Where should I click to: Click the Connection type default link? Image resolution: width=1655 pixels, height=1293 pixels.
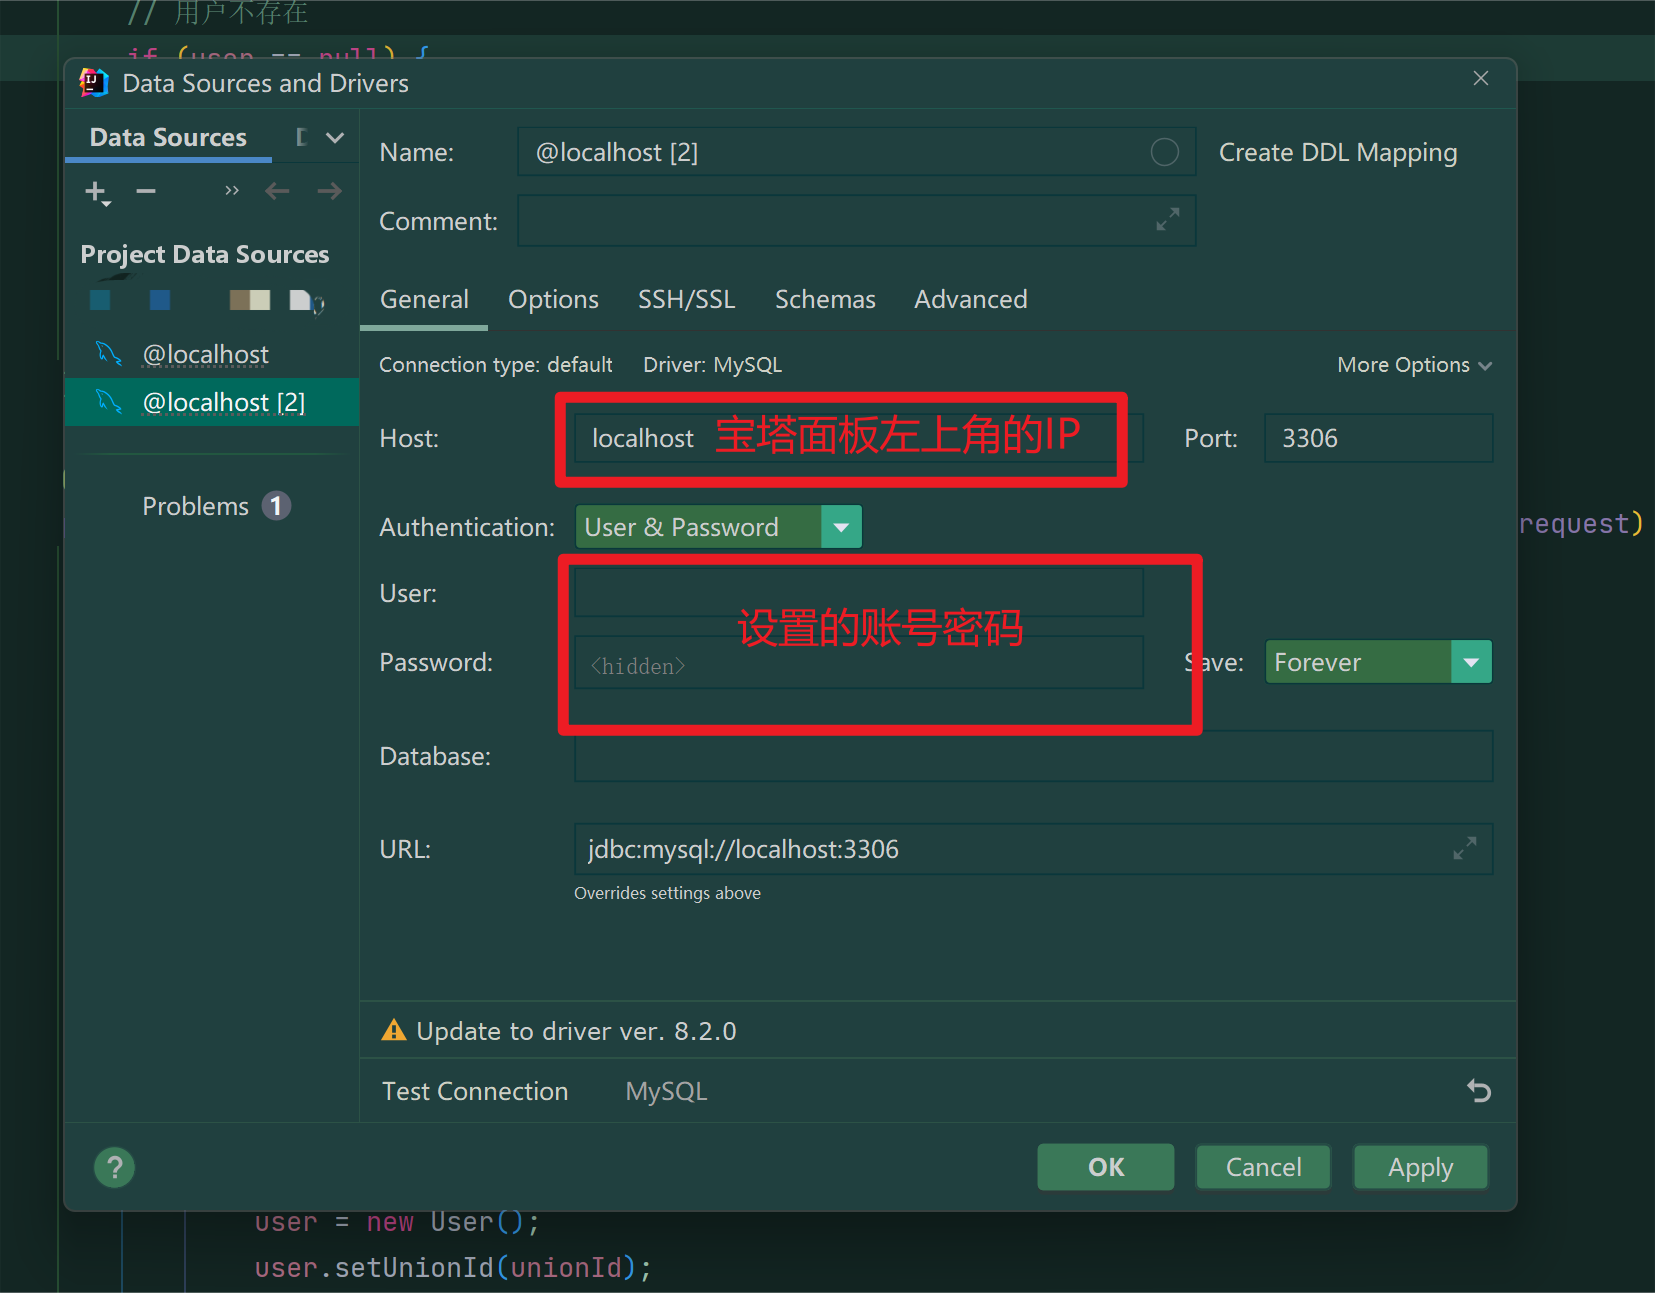pyautogui.click(x=495, y=365)
